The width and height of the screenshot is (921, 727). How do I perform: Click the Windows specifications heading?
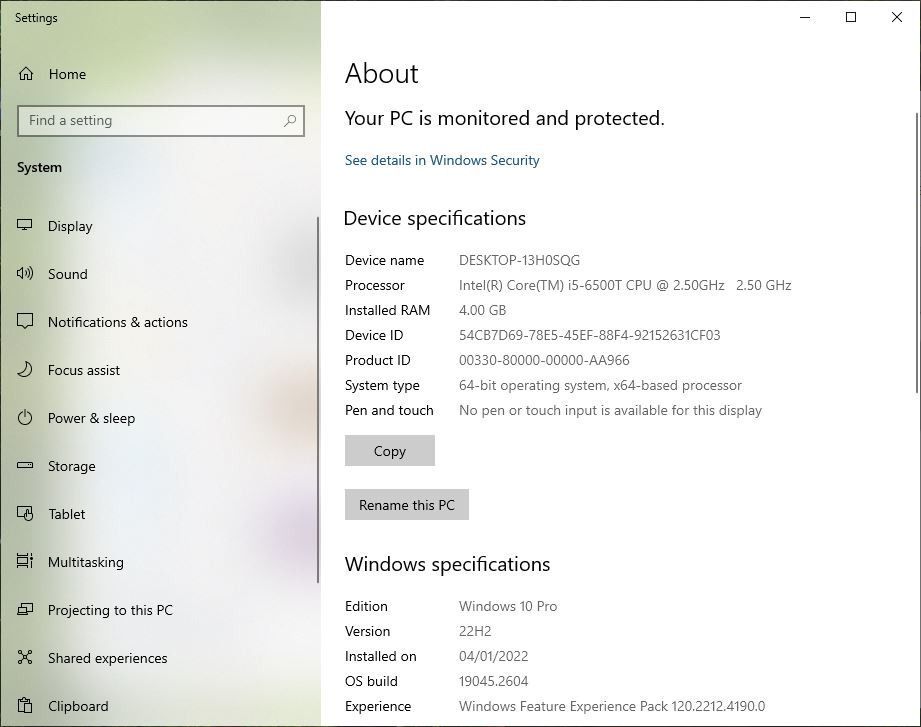point(448,564)
